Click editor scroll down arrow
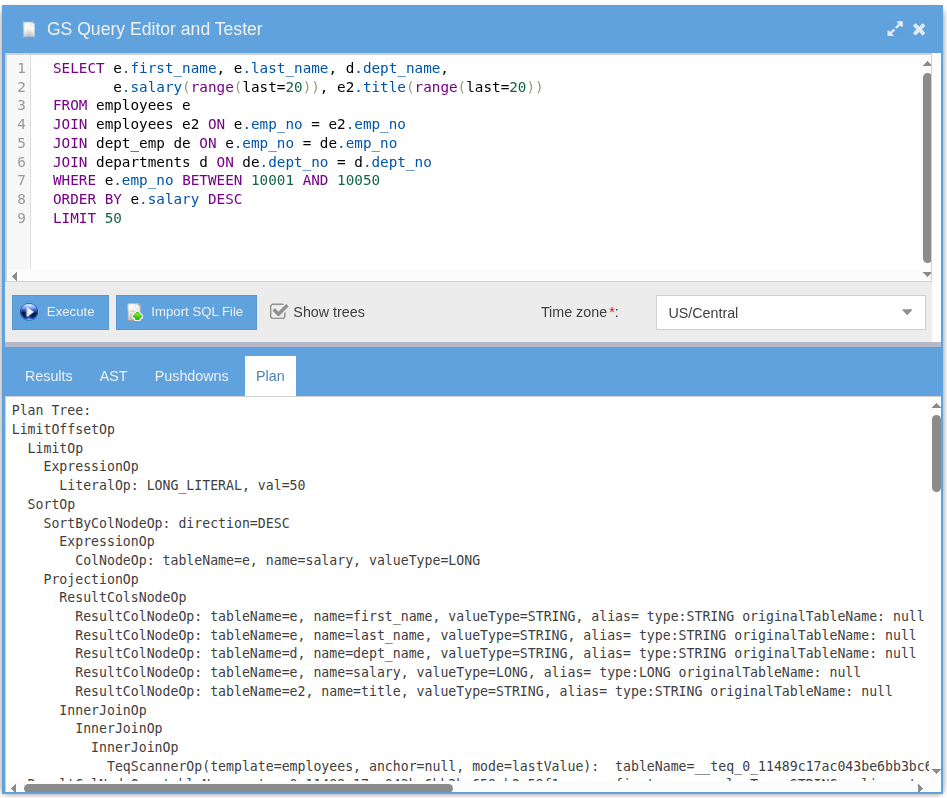 point(926,274)
